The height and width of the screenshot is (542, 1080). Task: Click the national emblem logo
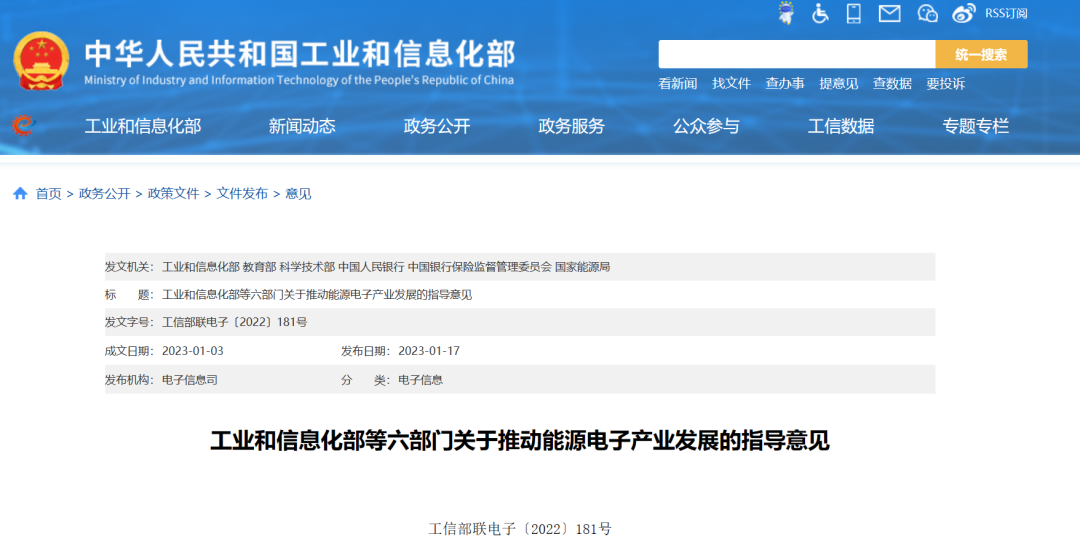pos(41,61)
